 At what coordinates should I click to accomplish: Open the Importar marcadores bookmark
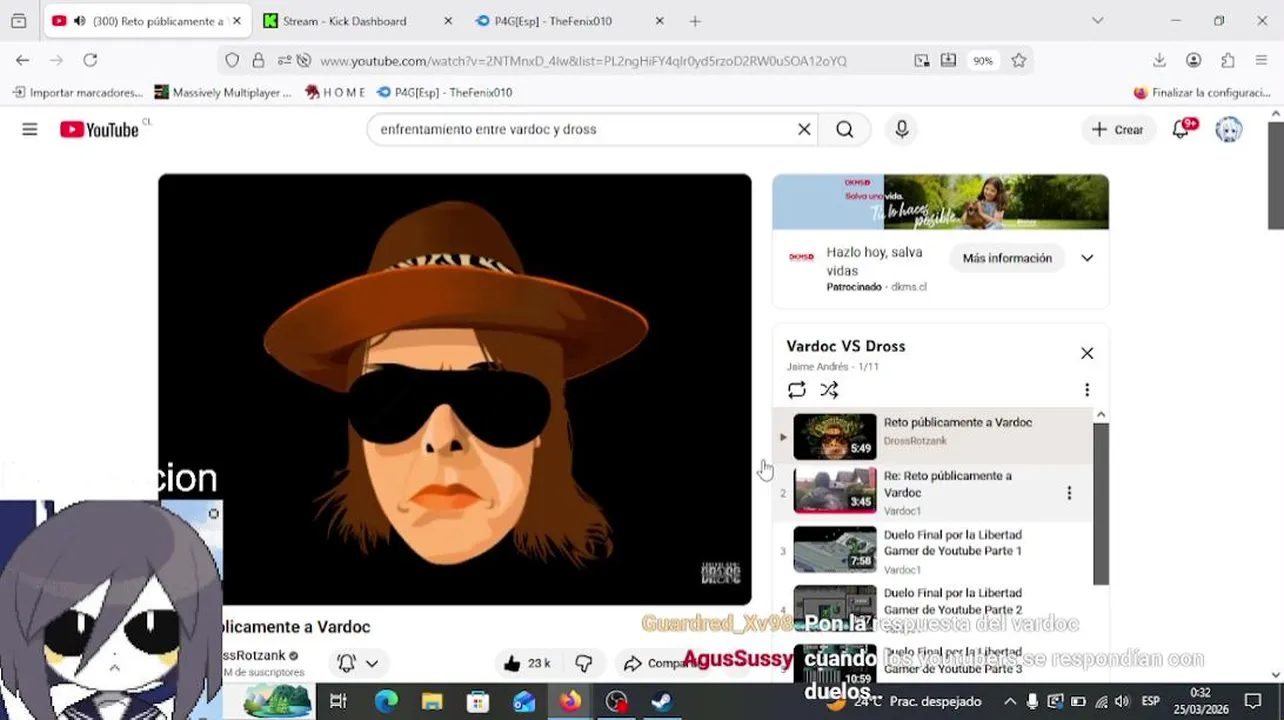pyautogui.click(x=78, y=92)
